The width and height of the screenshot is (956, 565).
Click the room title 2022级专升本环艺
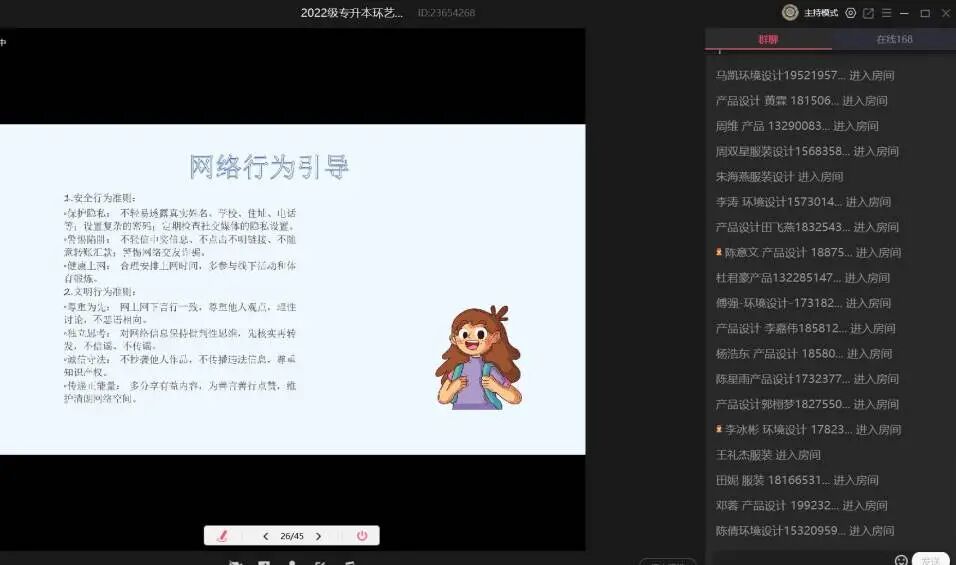click(x=352, y=13)
